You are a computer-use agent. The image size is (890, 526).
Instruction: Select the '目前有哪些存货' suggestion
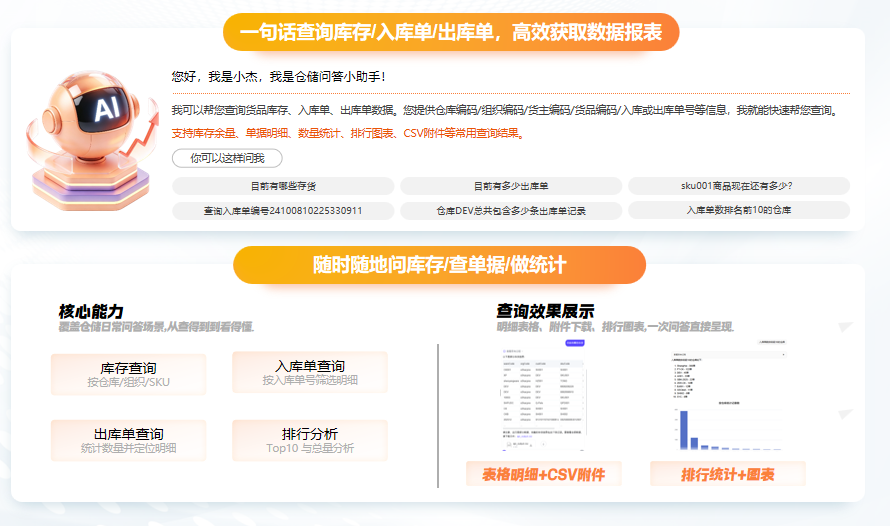283,186
